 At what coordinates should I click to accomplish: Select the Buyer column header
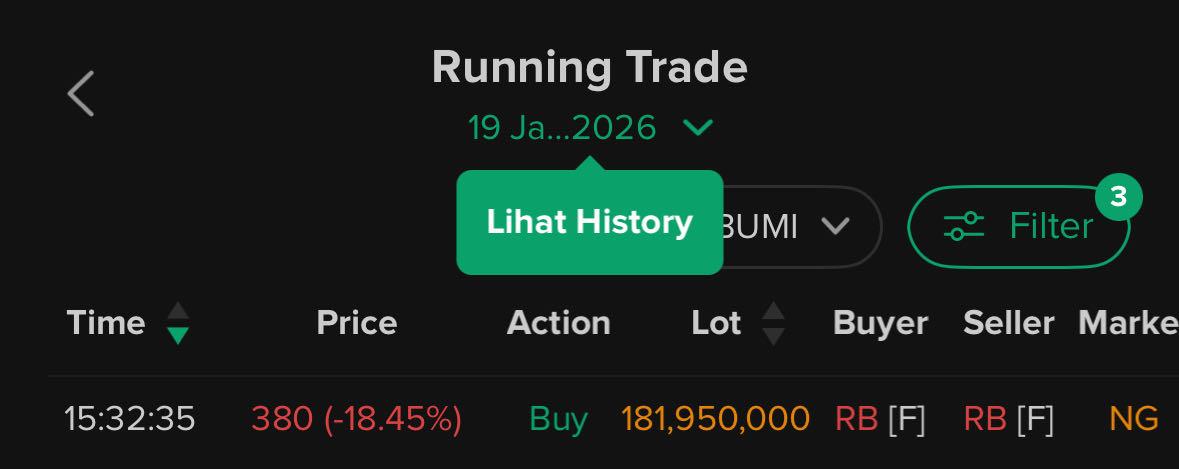click(x=880, y=323)
